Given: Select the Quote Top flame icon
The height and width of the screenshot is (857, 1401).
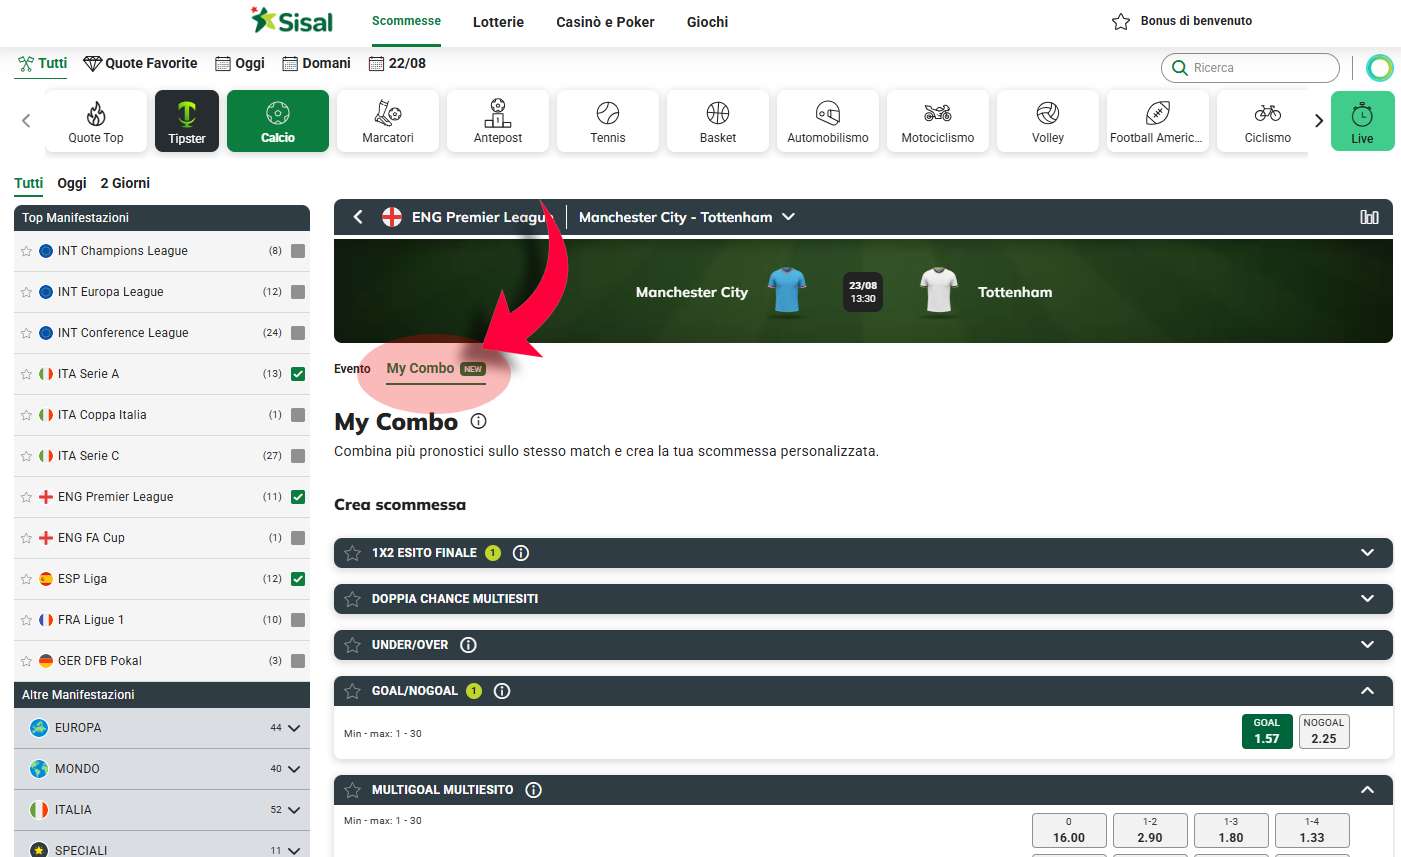Looking at the screenshot, I should point(96,113).
